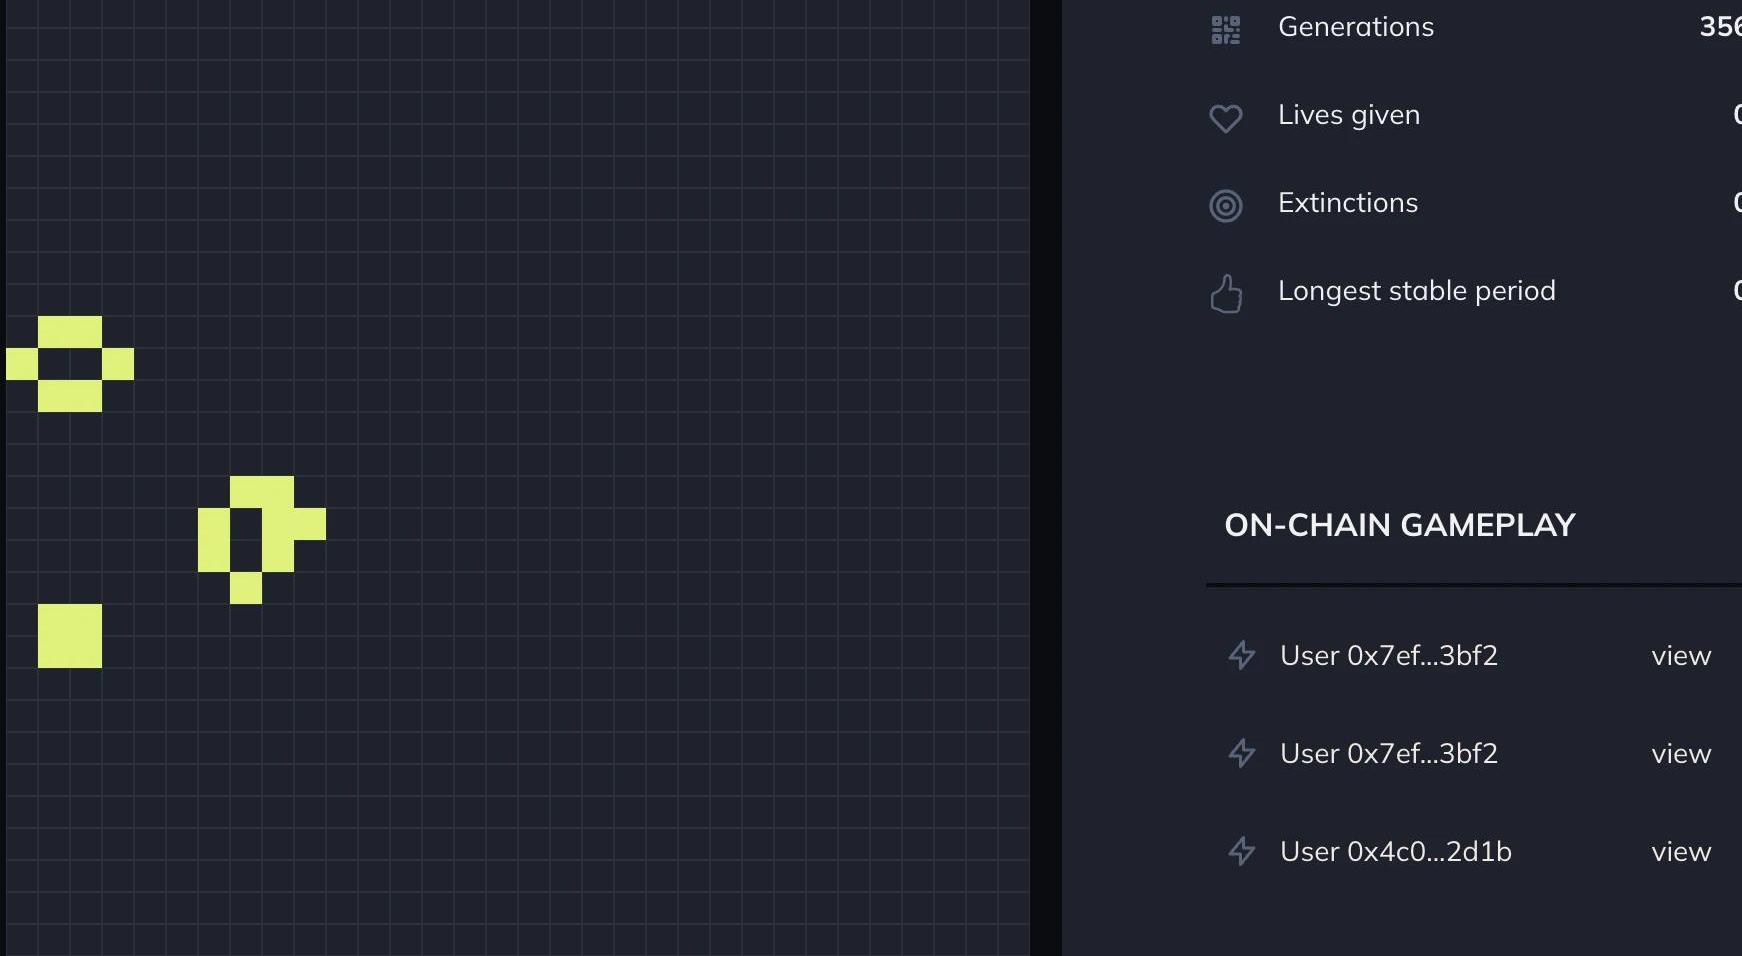Click the Generations label
The image size is (1742, 956).
1355,27
